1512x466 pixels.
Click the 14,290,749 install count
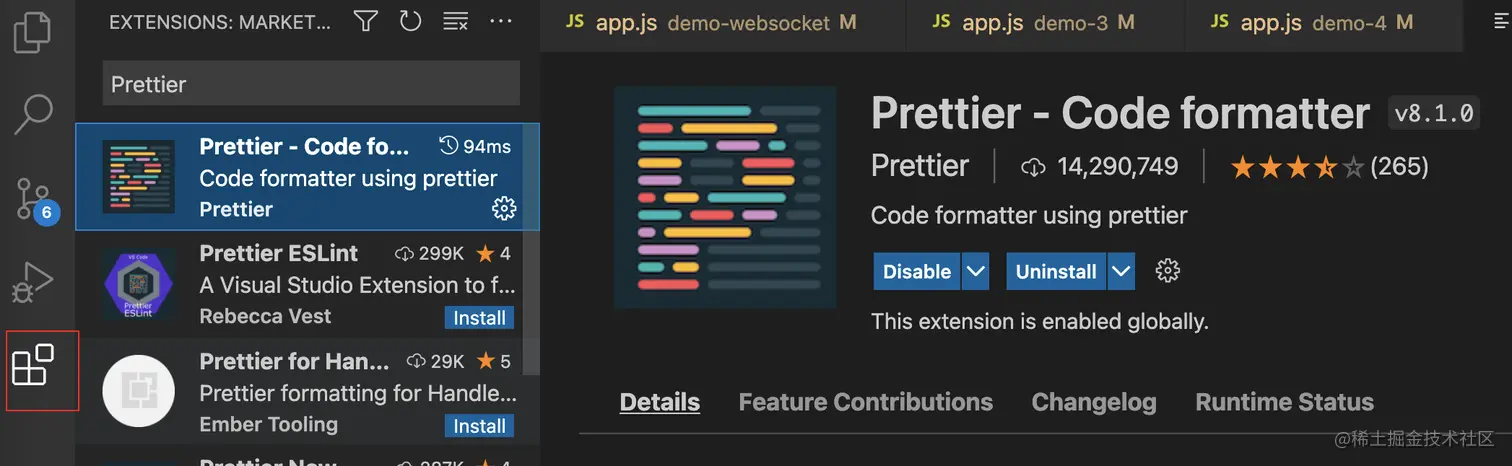click(1100, 167)
